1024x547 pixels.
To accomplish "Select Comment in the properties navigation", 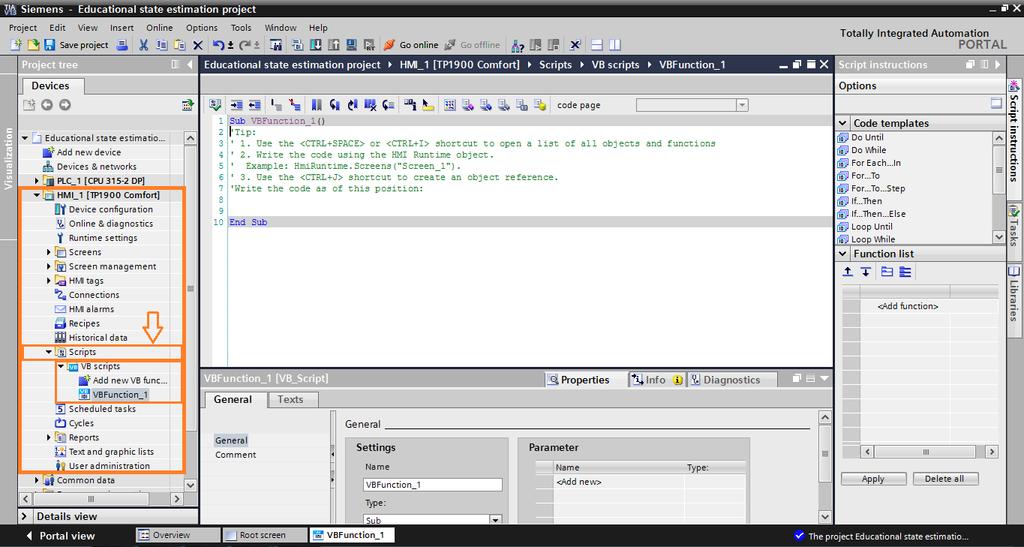I will [235, 455].
